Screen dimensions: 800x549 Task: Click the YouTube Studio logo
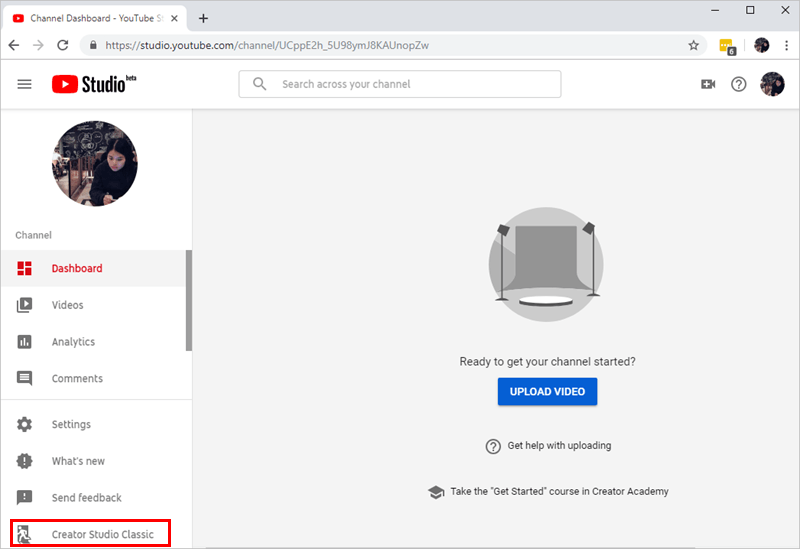pyautogui.click(x=94, y=84)
